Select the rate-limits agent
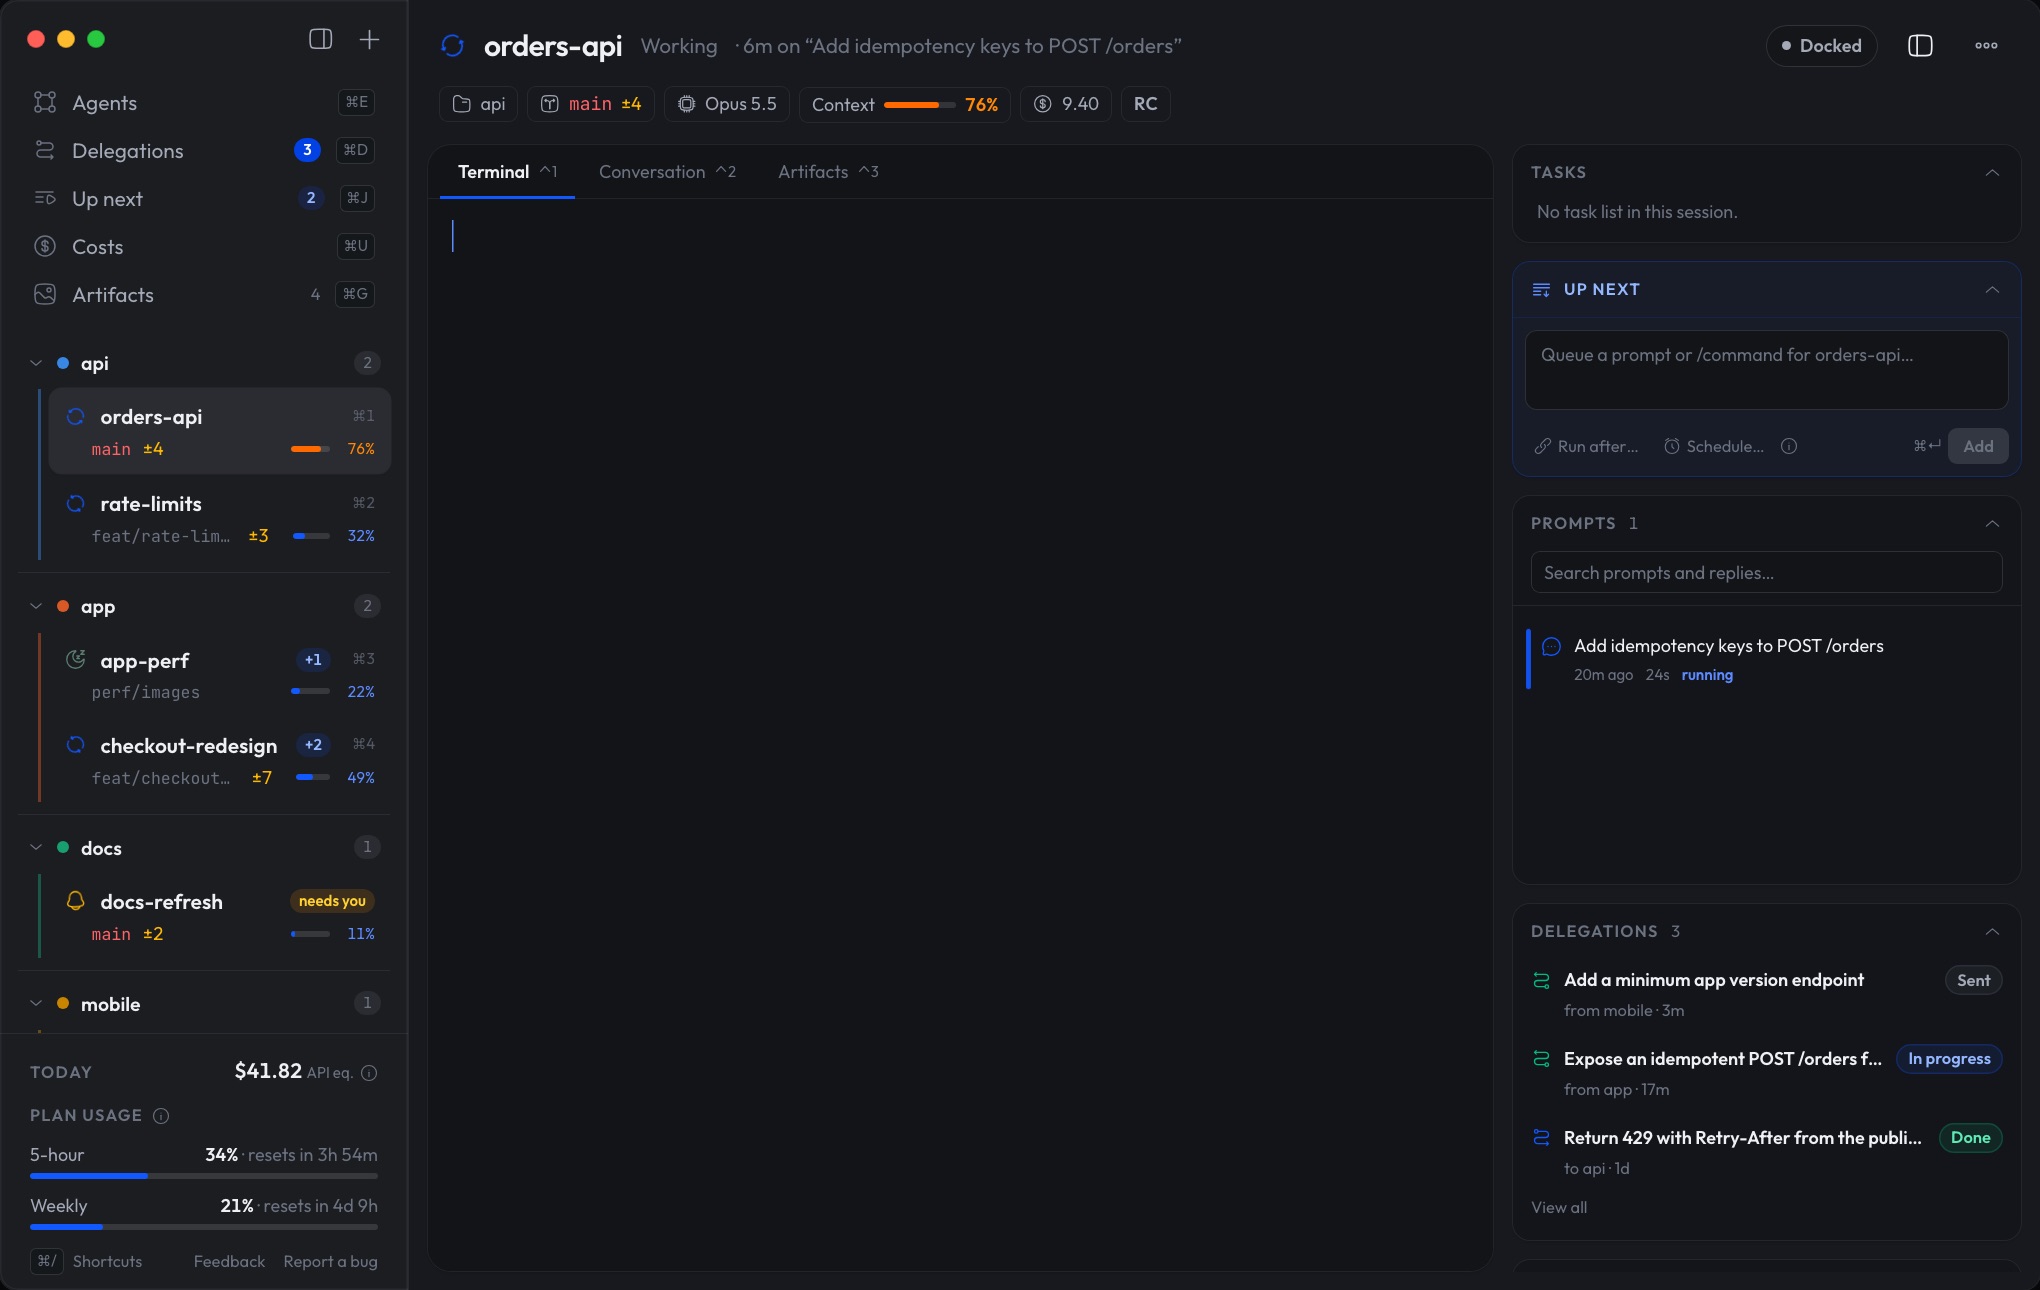 tap(220, 518)
